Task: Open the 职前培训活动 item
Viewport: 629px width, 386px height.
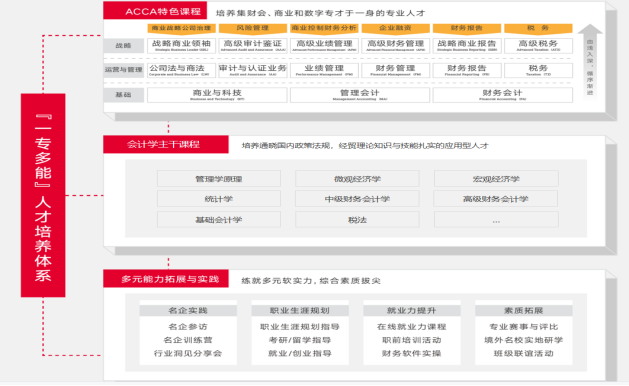Action: click(x=412, y=340)
